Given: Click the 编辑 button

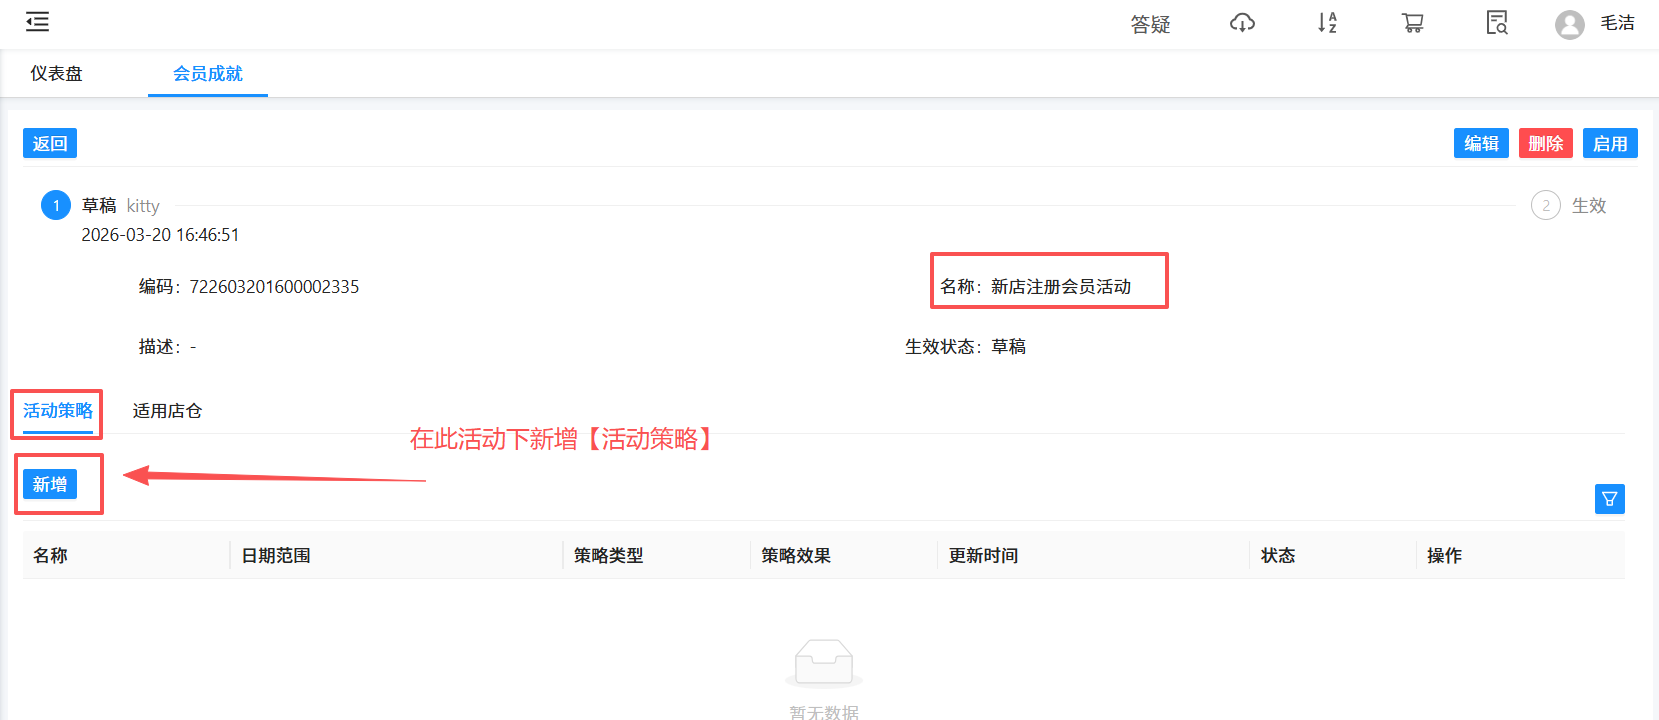Looking at the screenshot, I should [x=1481, y=143].
